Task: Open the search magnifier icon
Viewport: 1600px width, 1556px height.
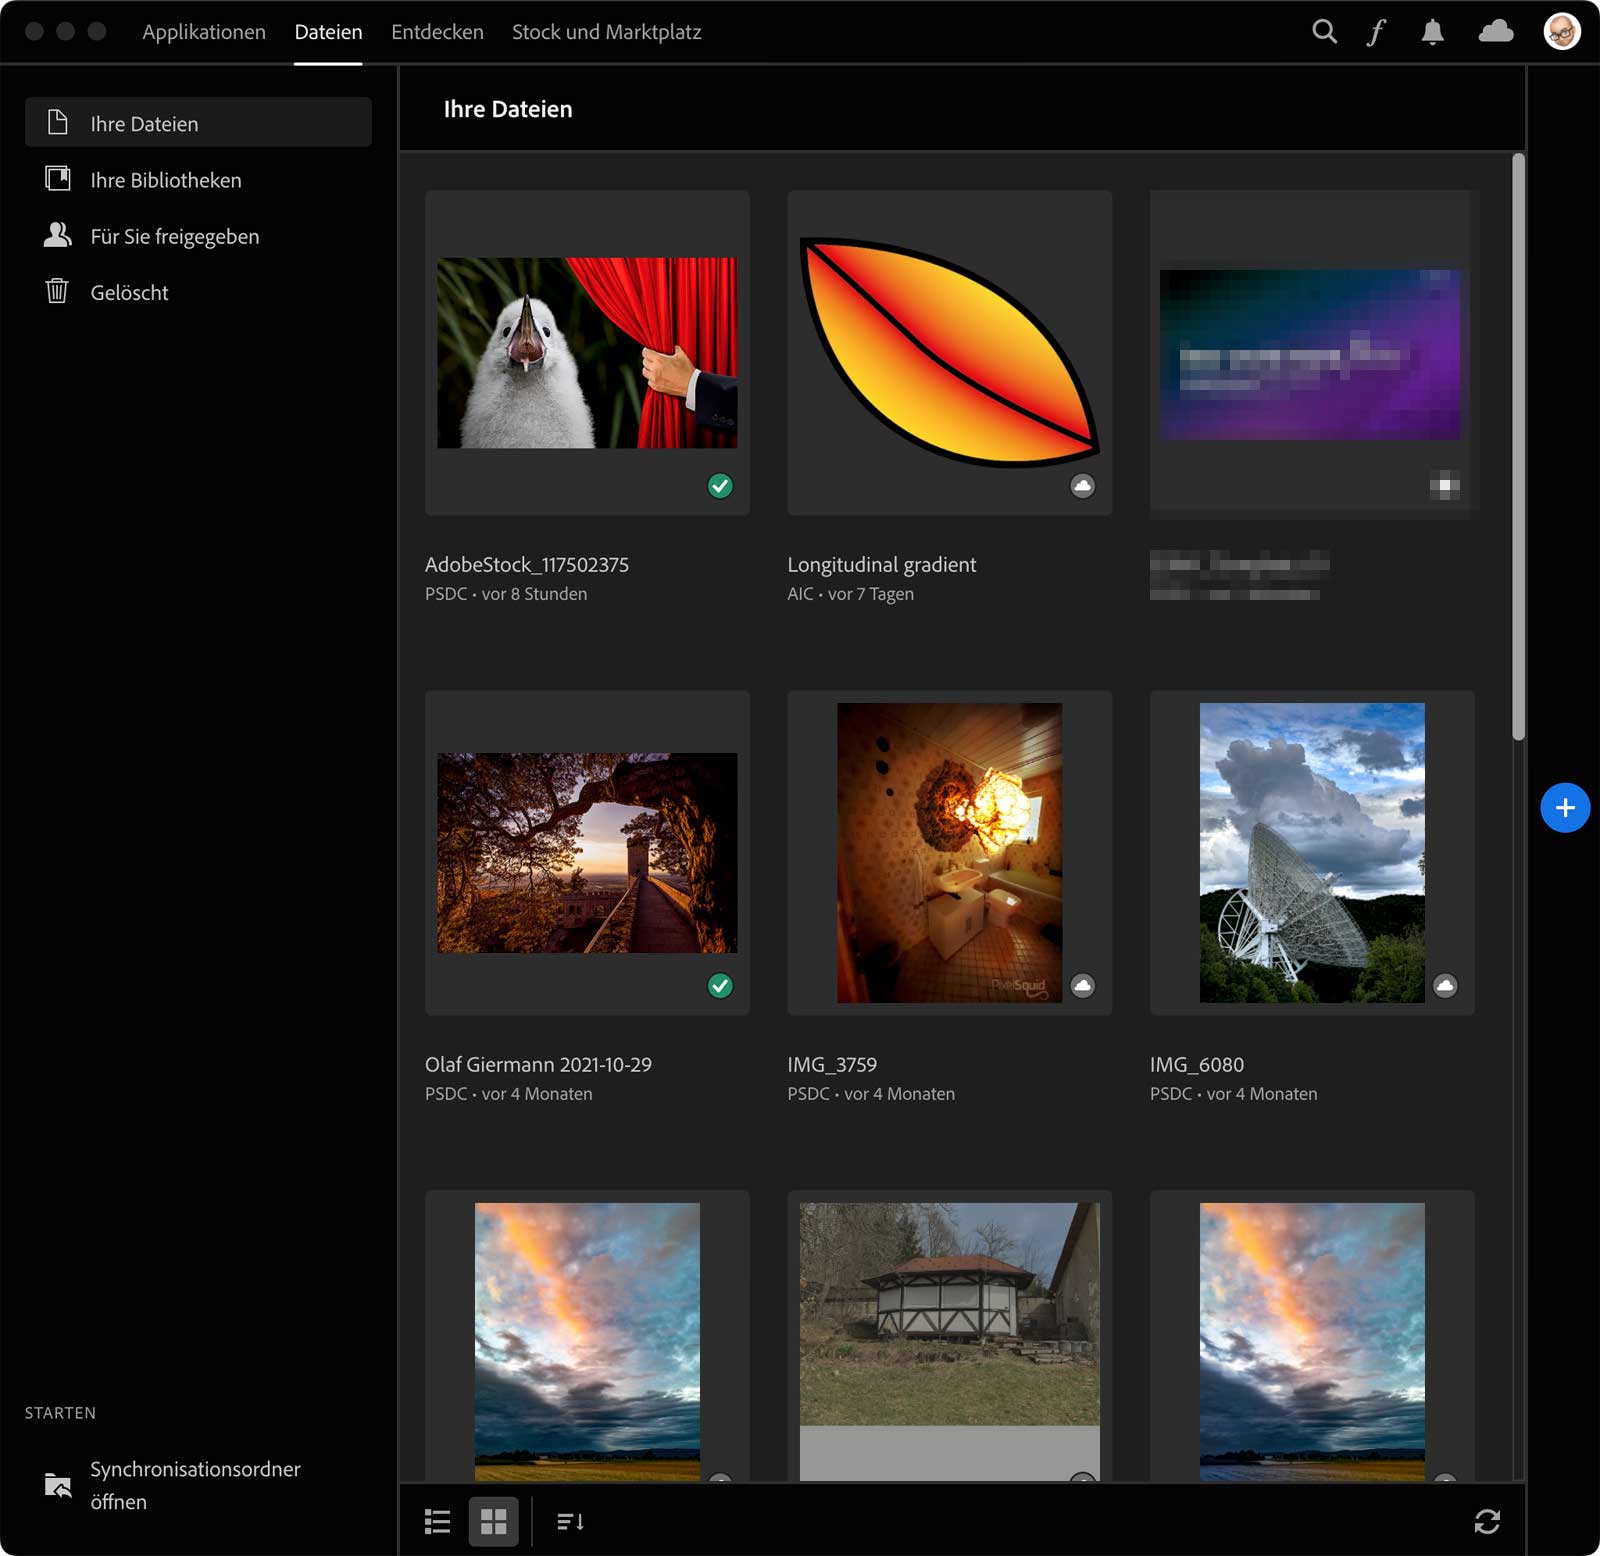Action: 1324,32
